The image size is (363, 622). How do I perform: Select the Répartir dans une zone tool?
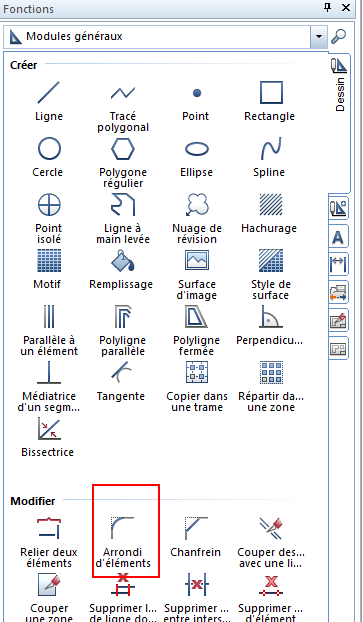tap(271, 386)
